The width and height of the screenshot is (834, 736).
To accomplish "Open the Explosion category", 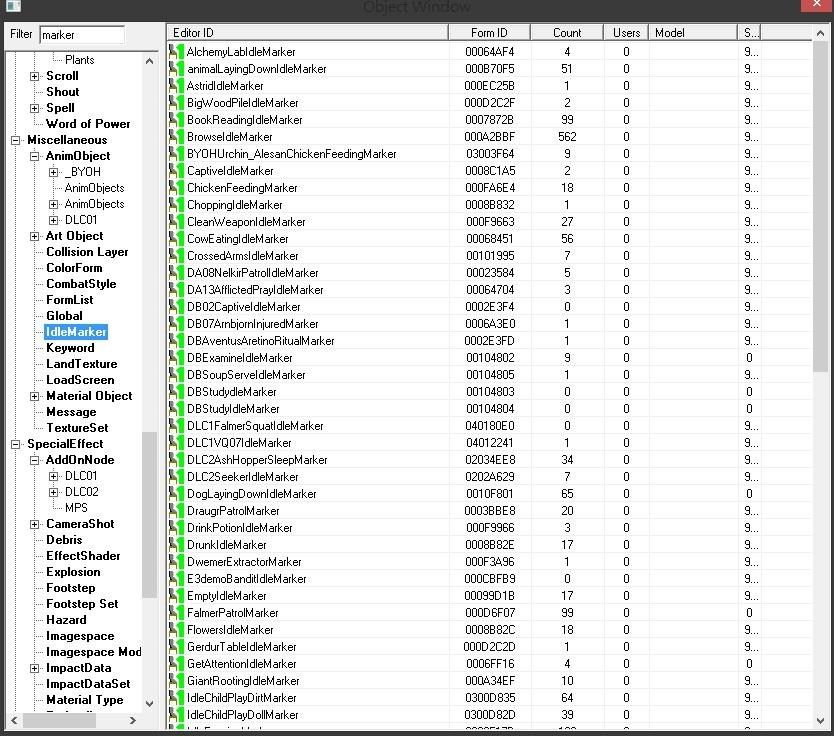I will (73, 572).
